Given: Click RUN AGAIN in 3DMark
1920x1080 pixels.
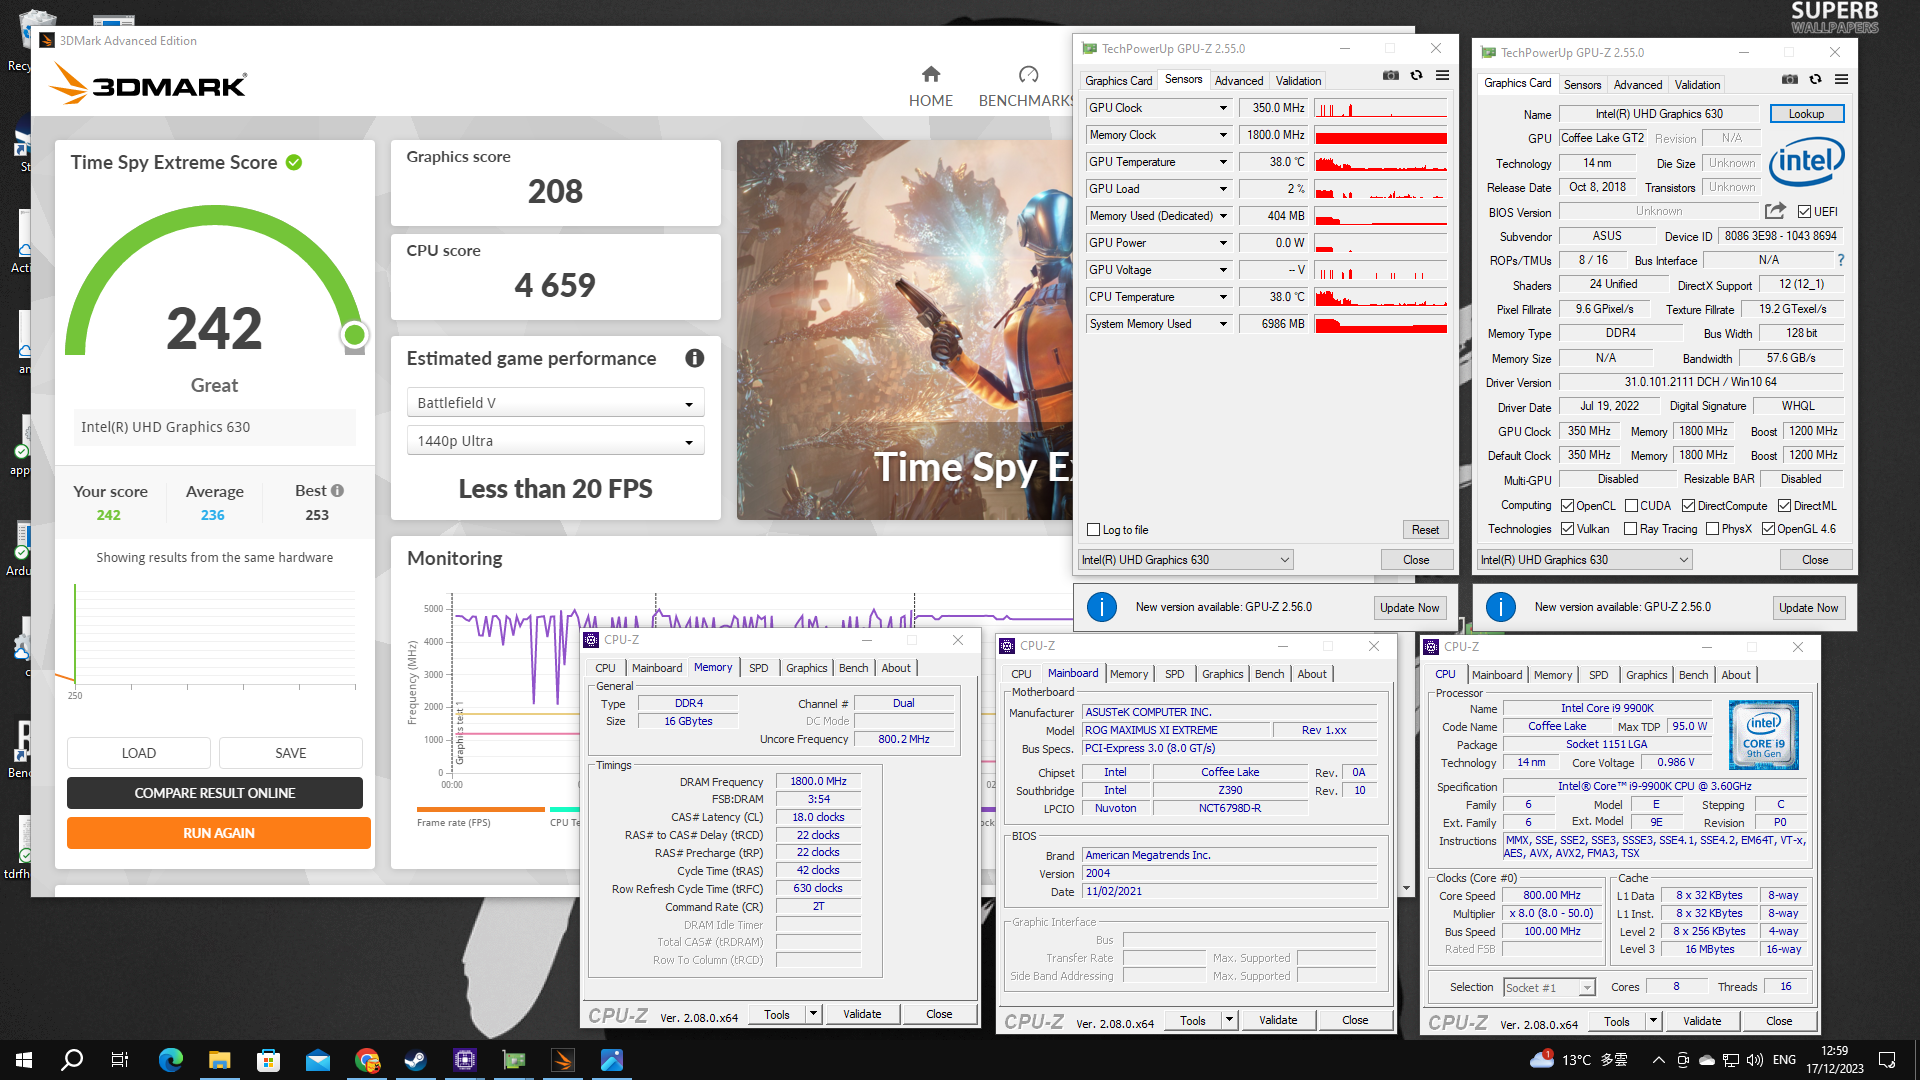Looking at the screenshot, I should (218, 833).
